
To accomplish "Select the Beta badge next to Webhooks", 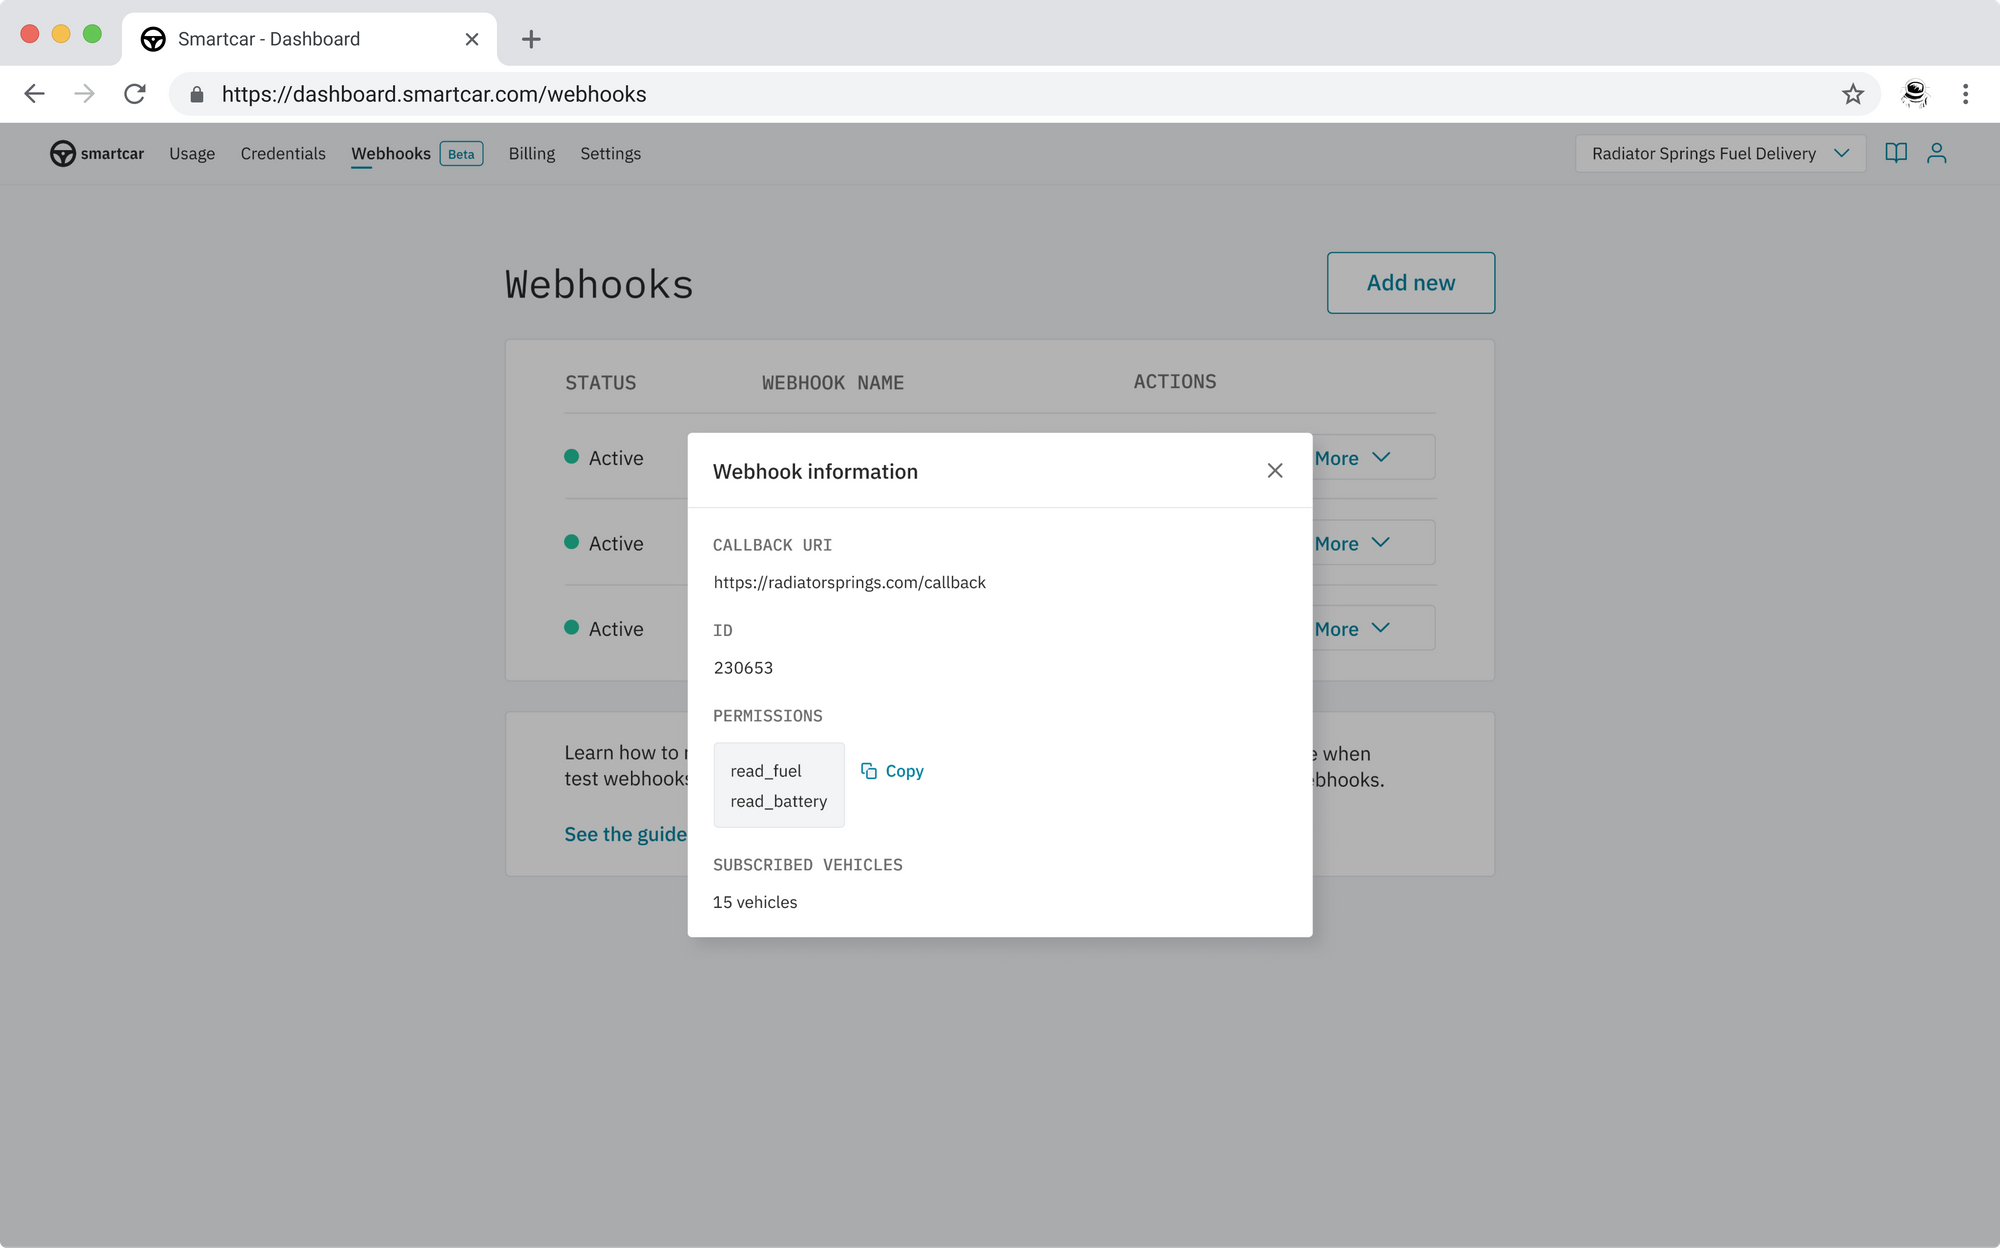I will 461,154.
